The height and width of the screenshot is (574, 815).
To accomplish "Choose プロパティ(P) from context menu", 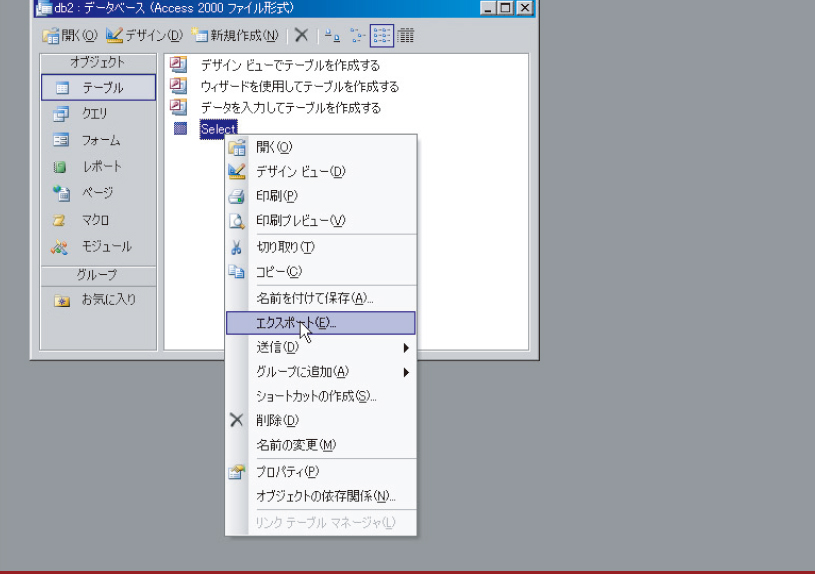I will pos(321,472).
